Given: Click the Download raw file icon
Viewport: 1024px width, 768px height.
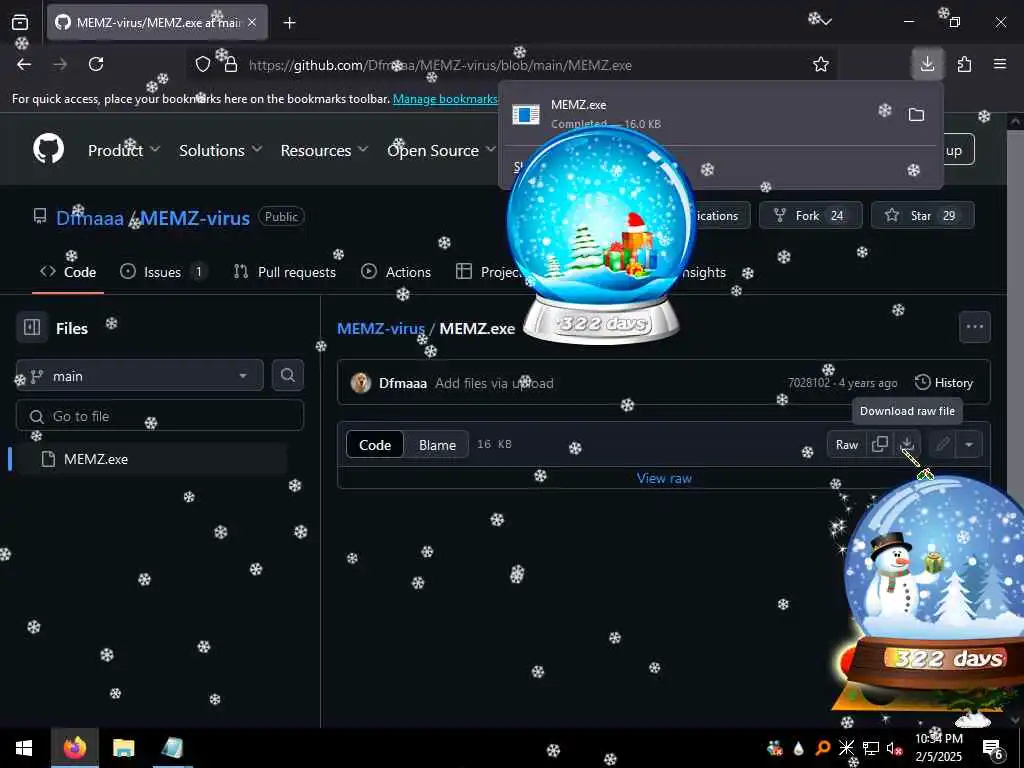Looking at the screenshot, I should pyautogui.click(x=907, y=444).
